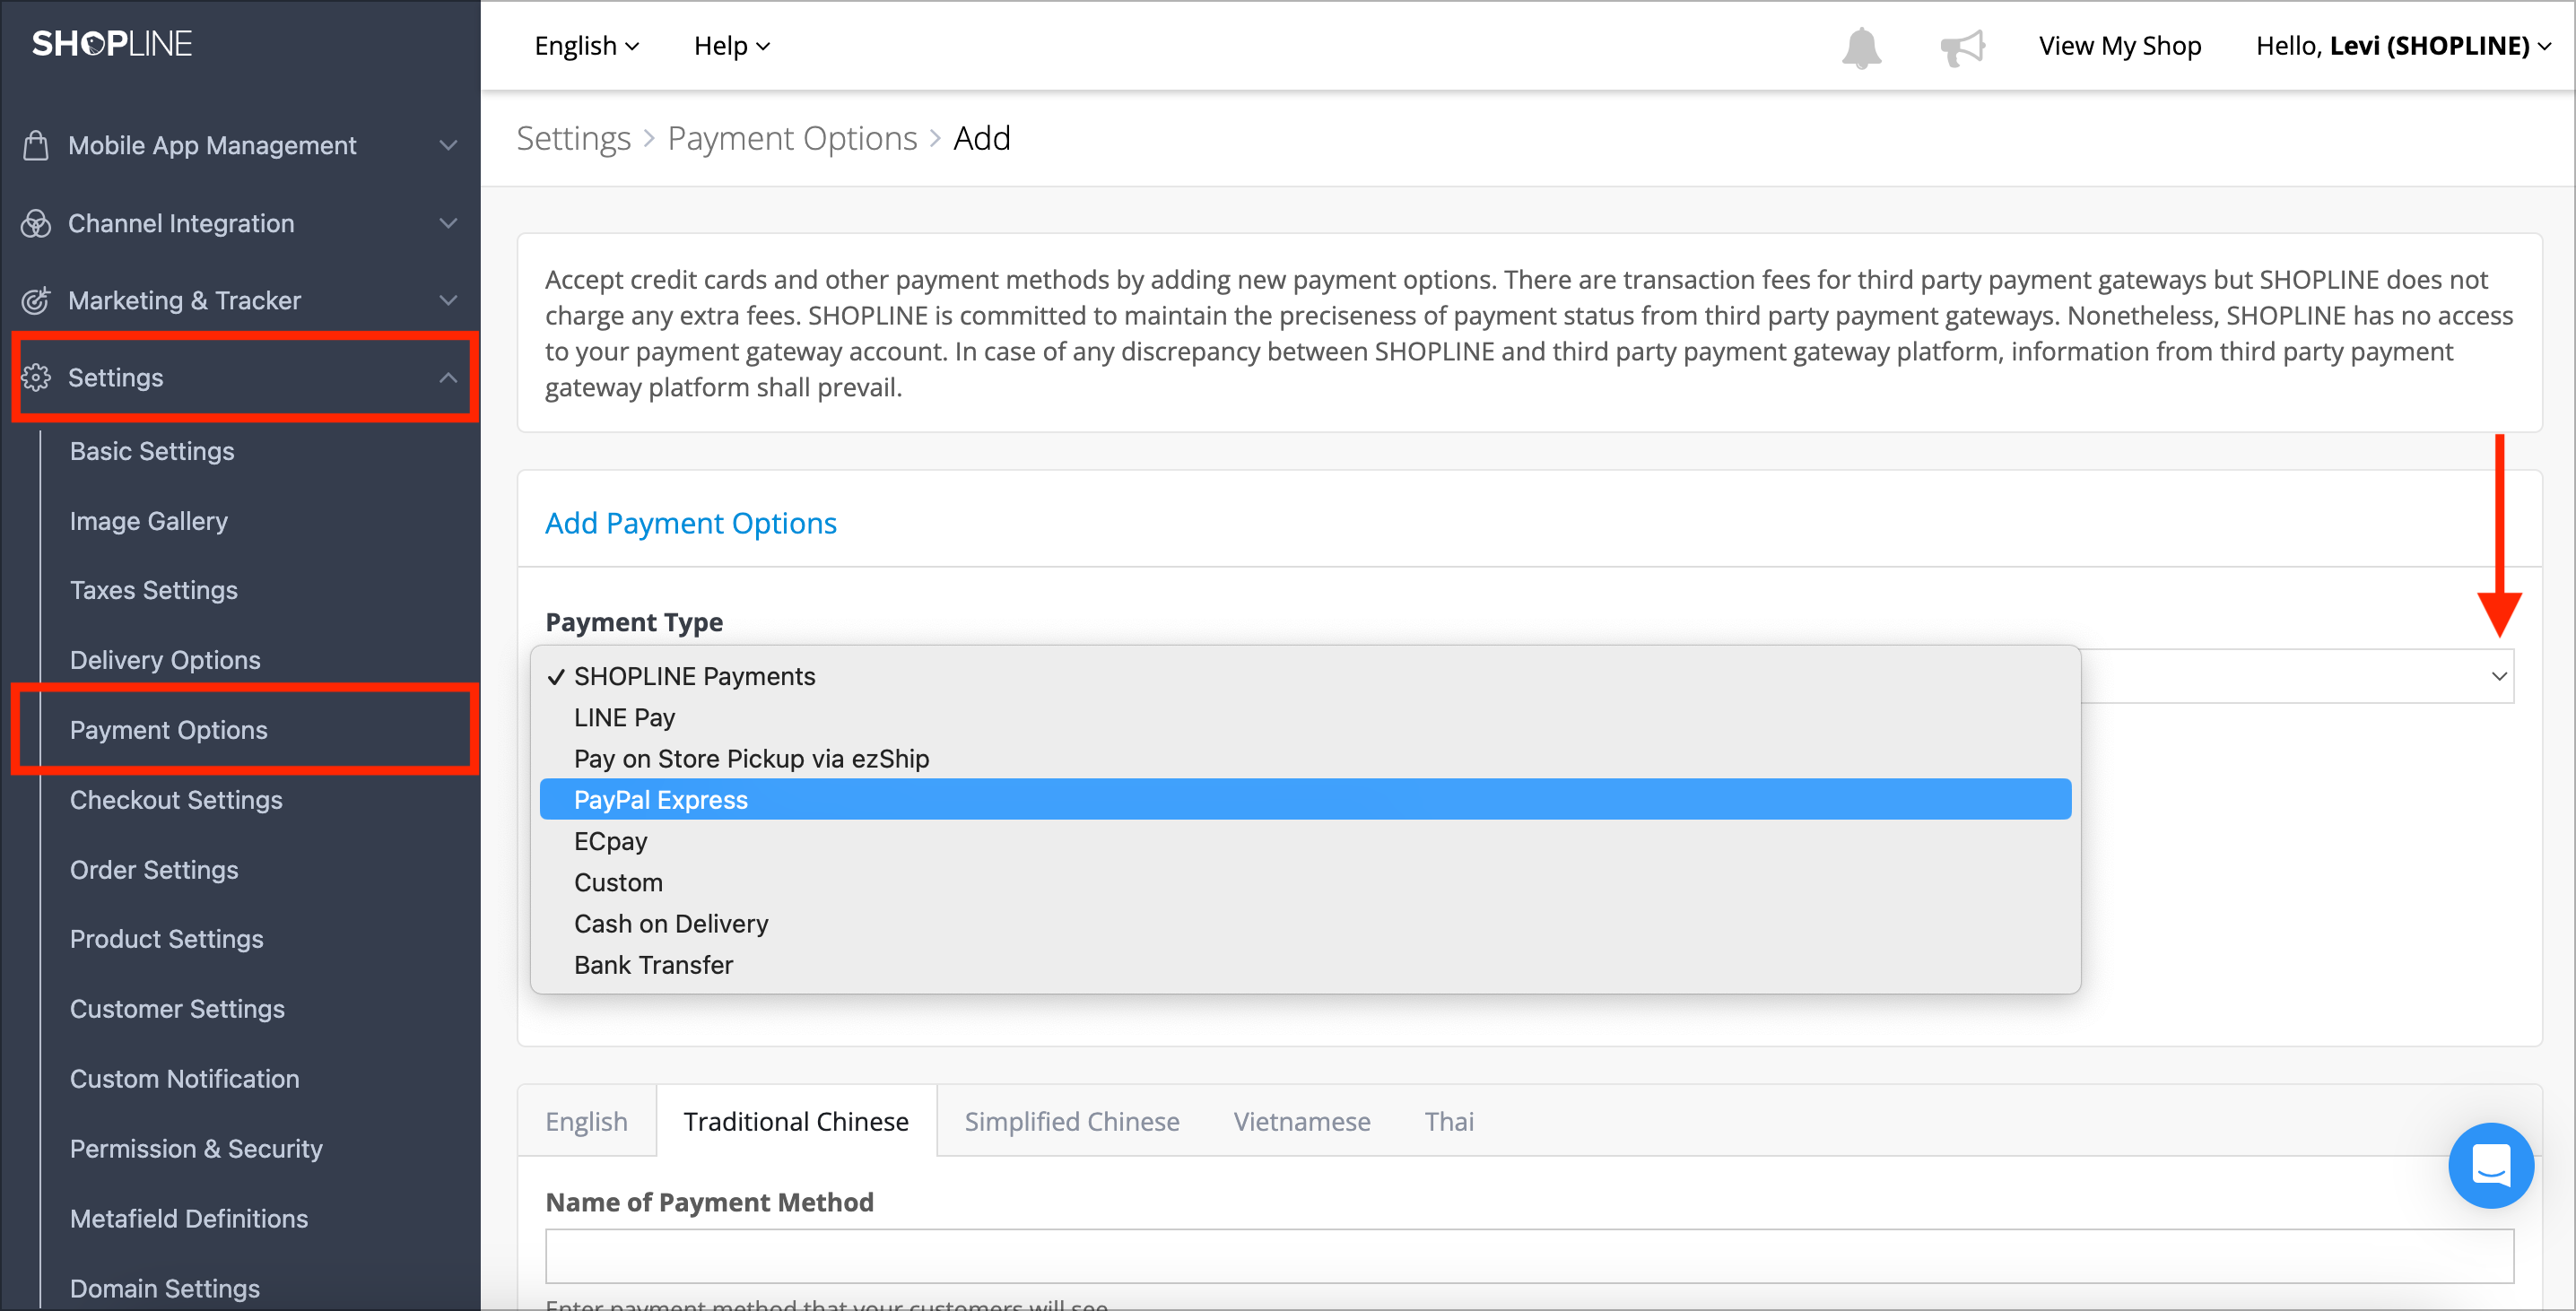
Task: Select ECpay payment type
Action: 1305,841
